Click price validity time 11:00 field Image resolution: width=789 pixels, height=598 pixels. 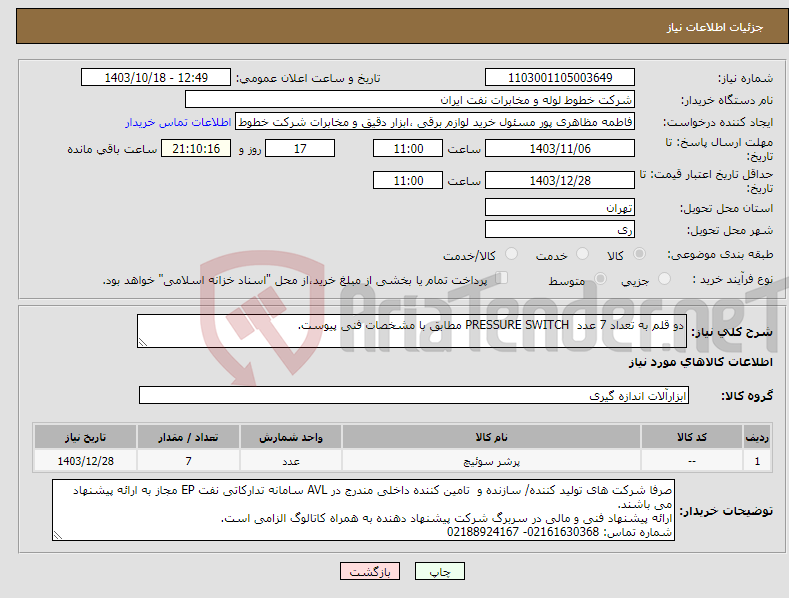click(408, 180)
